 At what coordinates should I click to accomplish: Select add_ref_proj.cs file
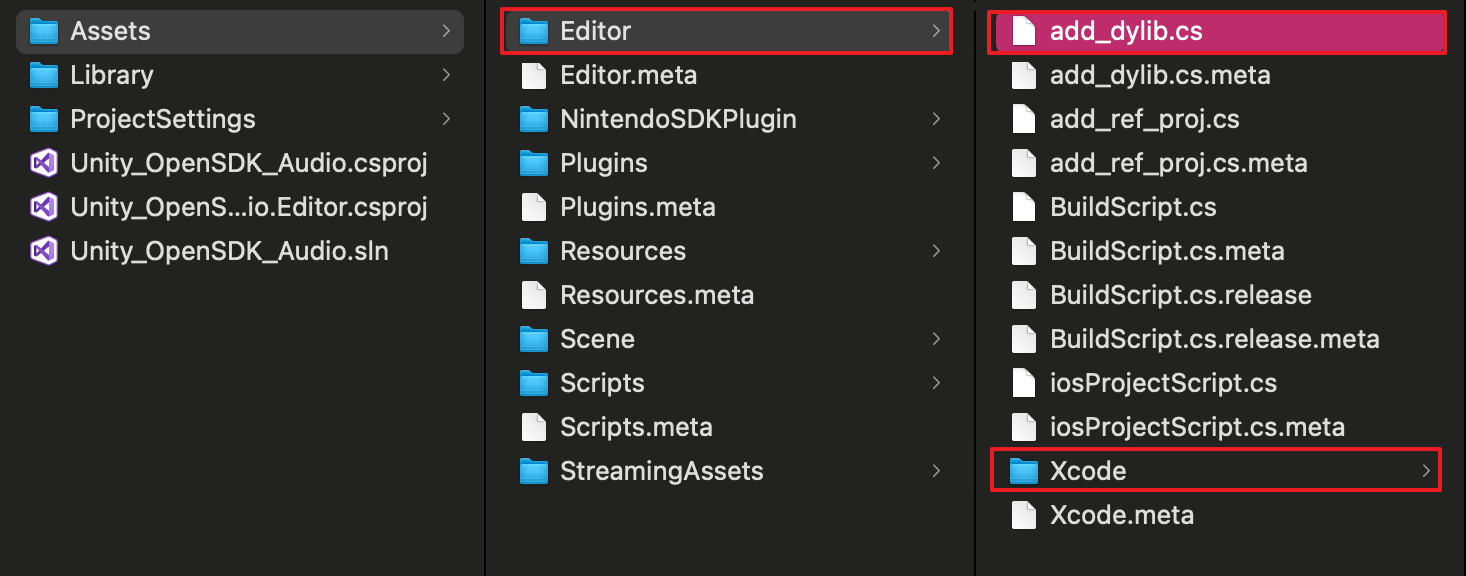click(x=1144, y=119)
